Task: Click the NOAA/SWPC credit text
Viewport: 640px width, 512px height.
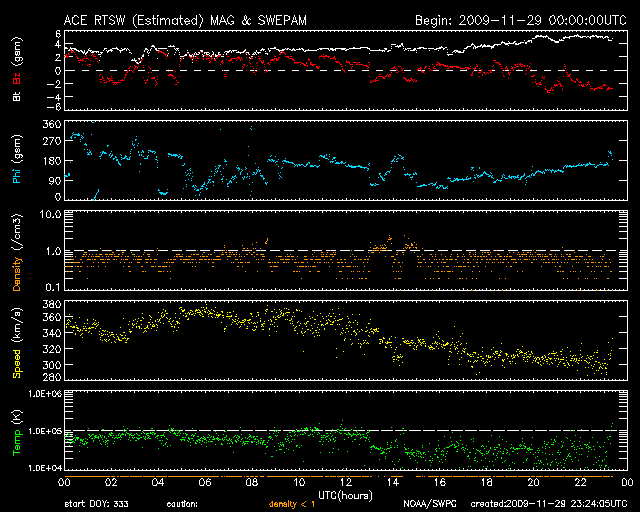Action: [x=429, y=504]
